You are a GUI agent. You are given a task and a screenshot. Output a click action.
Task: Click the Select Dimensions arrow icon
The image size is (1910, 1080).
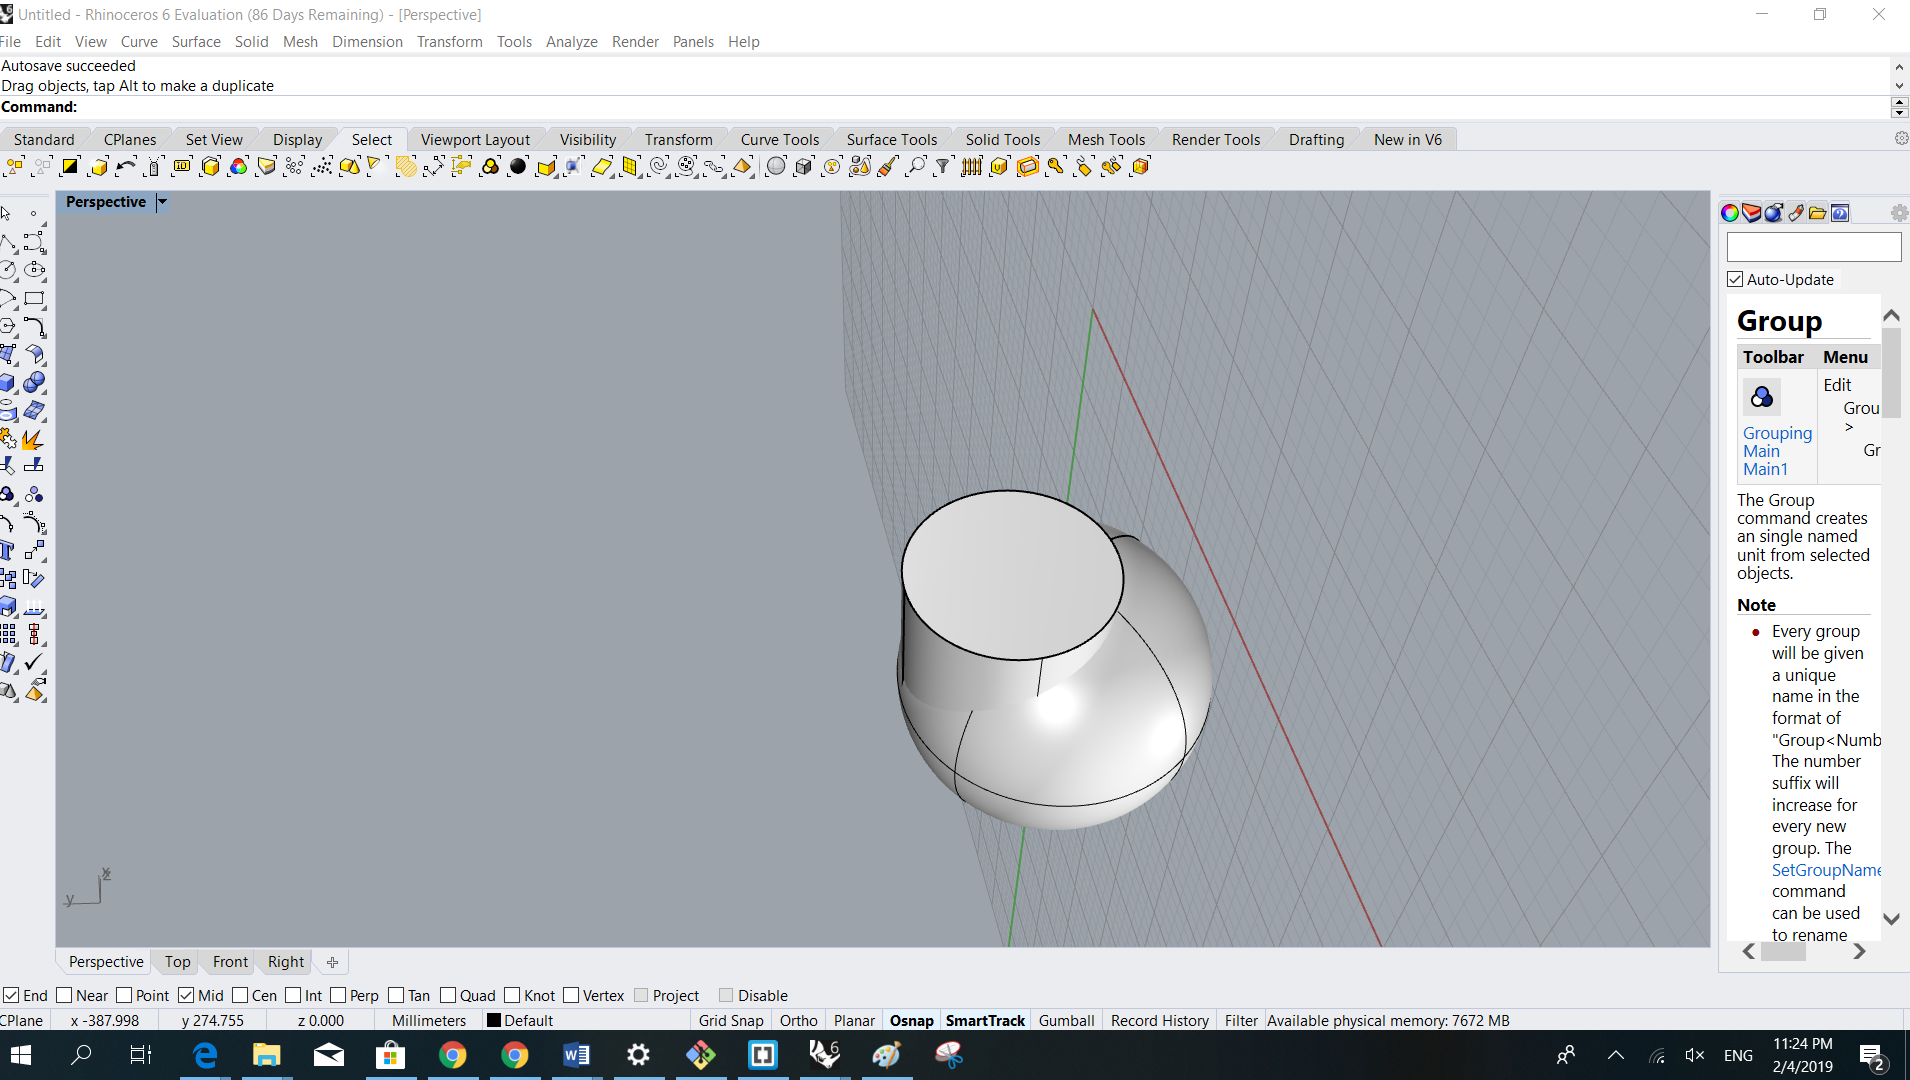434,167
